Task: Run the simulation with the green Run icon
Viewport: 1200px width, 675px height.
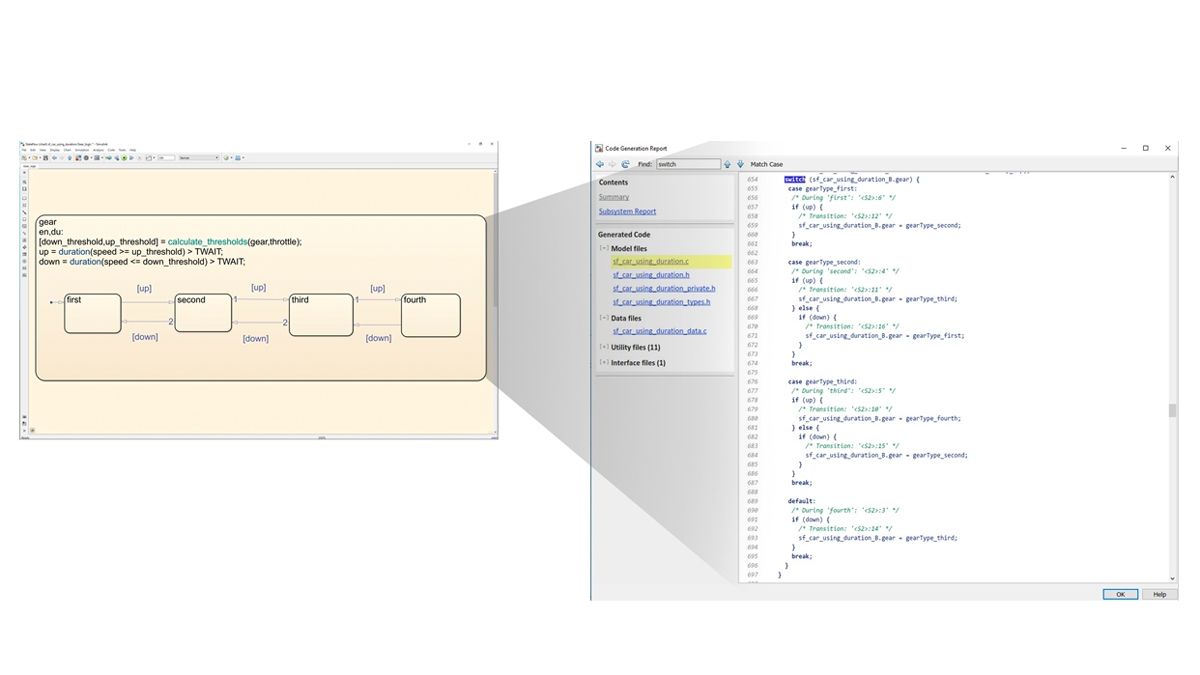Action: pos(124,157)
